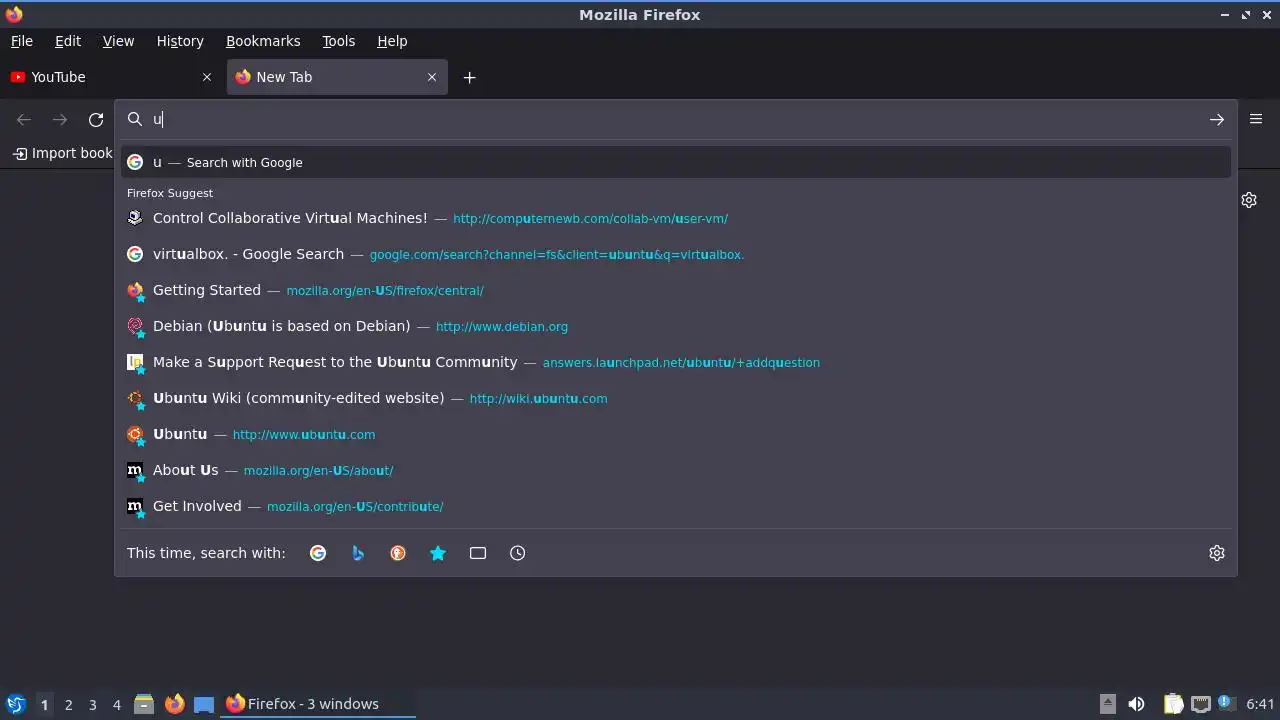Switch to workspace 2
1280x720 pixels.
[68, 704]
